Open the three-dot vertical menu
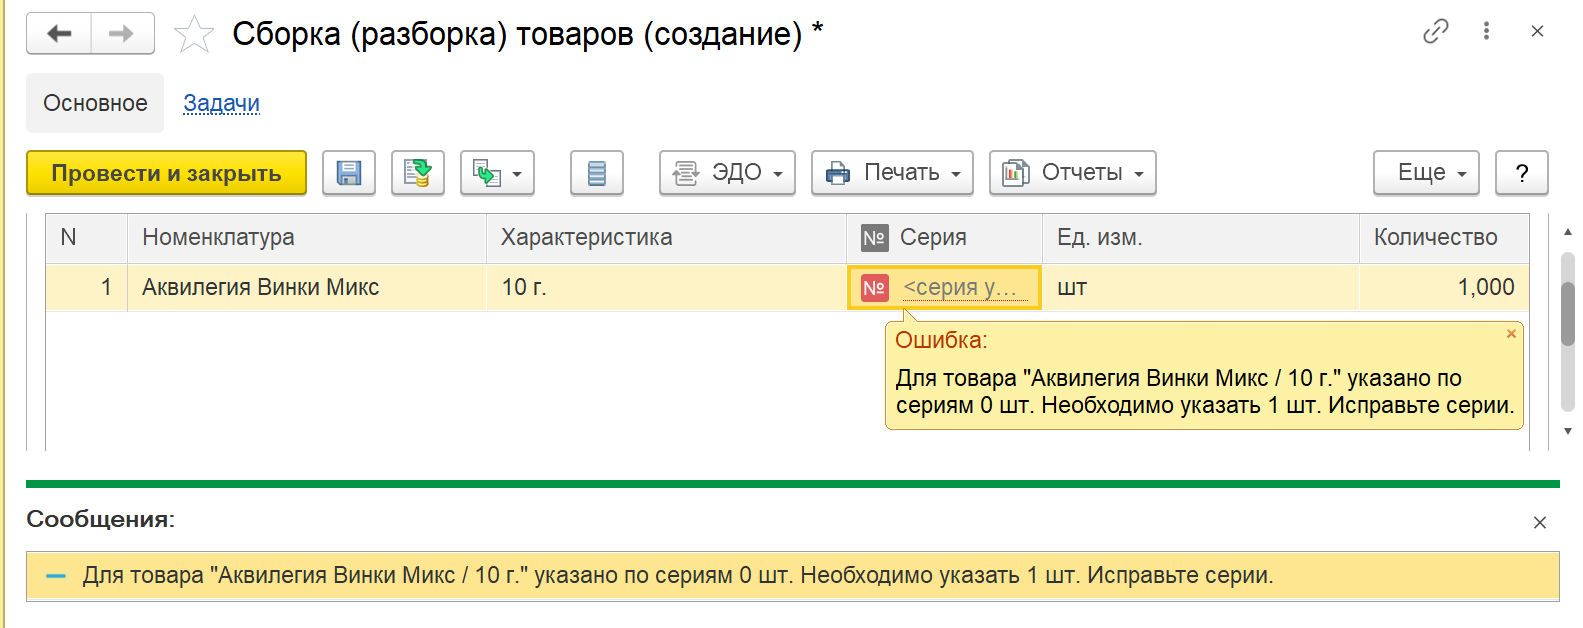This screenshot has width=1583, height=628. click(1486, 32)
